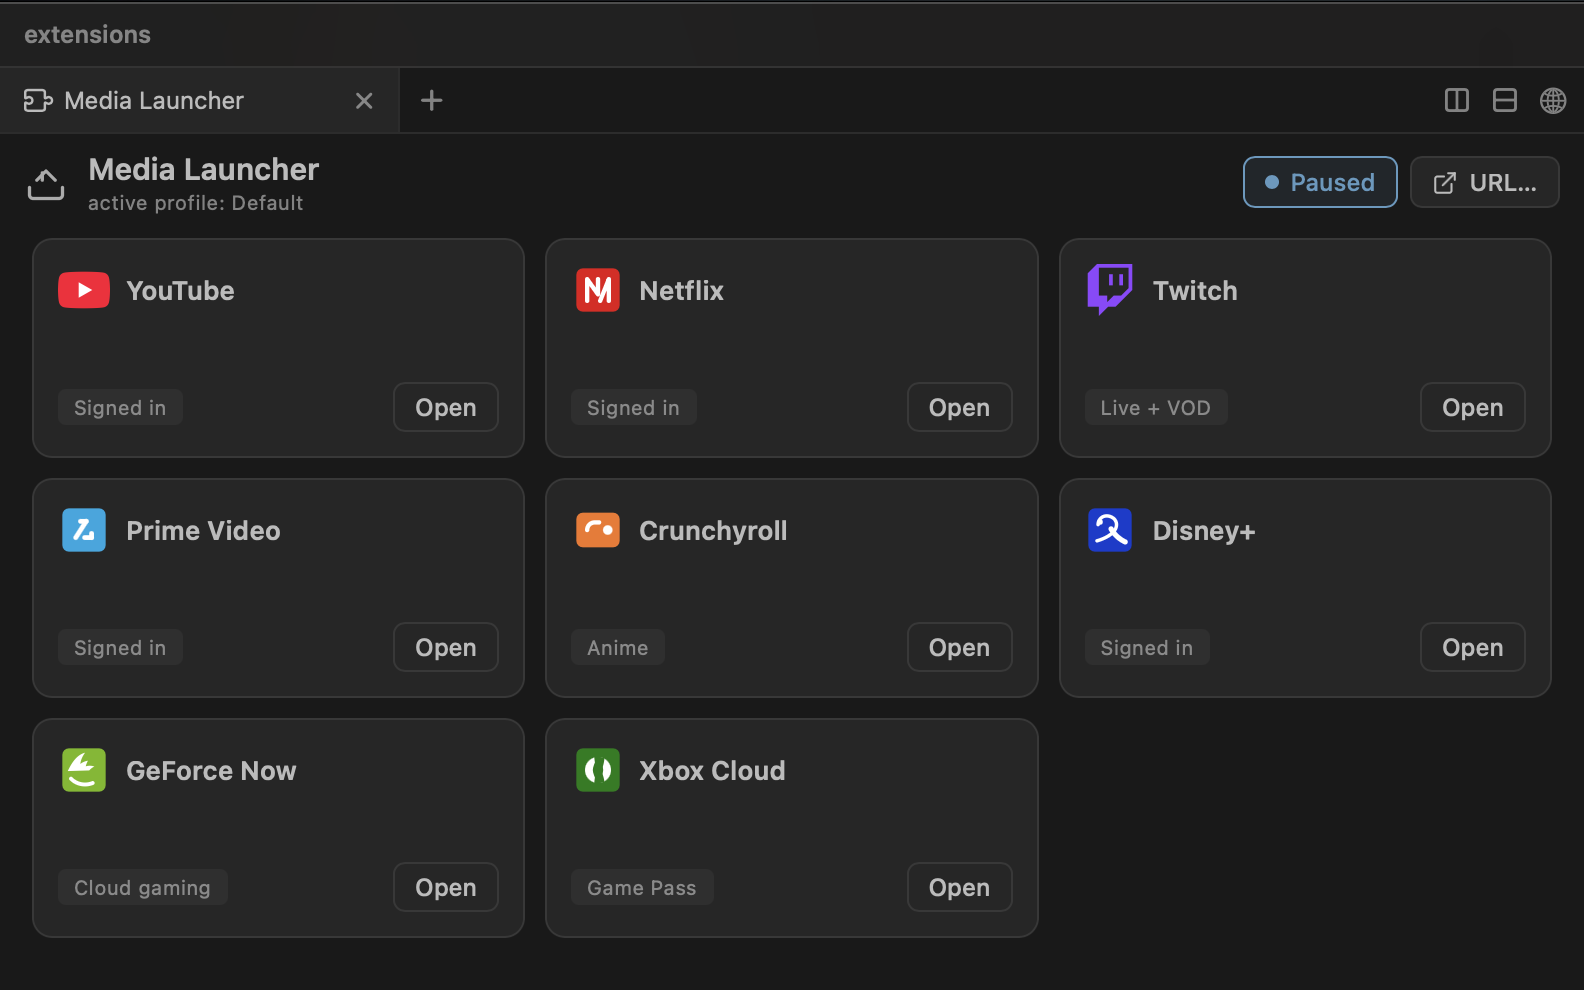Click the Media Launcher upload tray icon
1584x990 pixels.
(x=46, y=185)
